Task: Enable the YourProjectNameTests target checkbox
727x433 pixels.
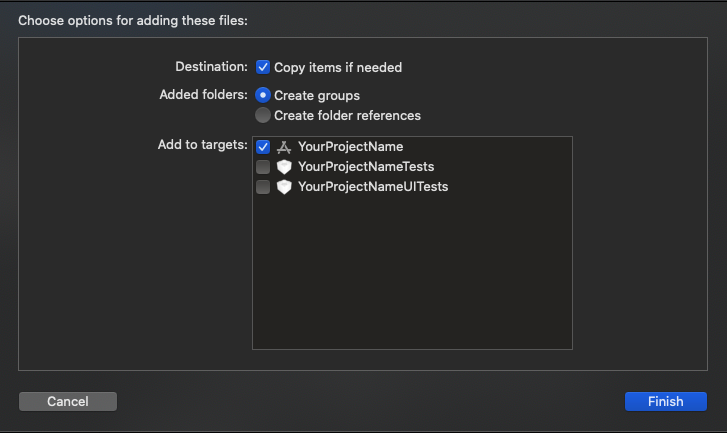Action: (263, 166)
